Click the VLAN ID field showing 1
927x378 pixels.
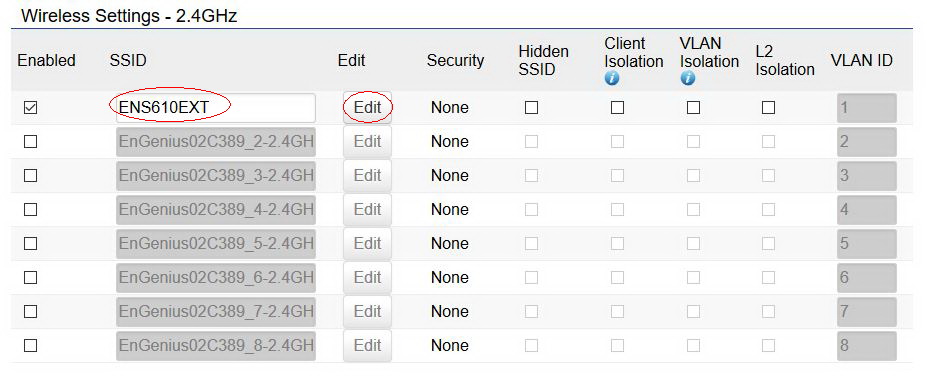[x=867, y=108]
